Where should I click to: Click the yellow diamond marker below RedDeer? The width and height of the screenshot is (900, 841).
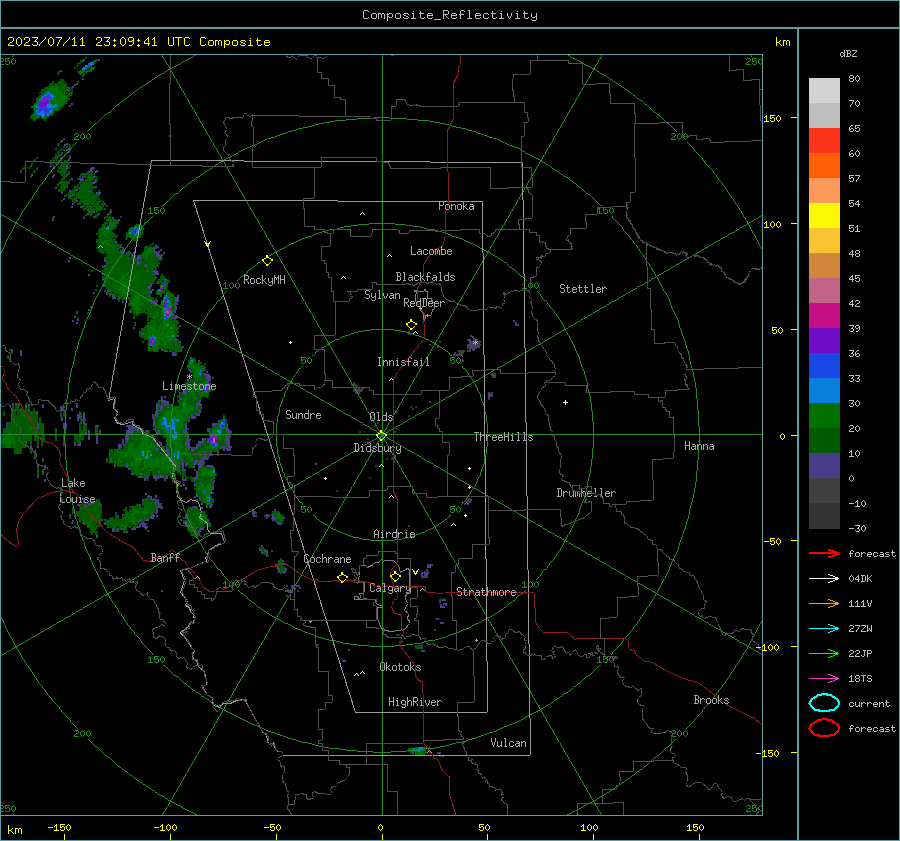411,325
